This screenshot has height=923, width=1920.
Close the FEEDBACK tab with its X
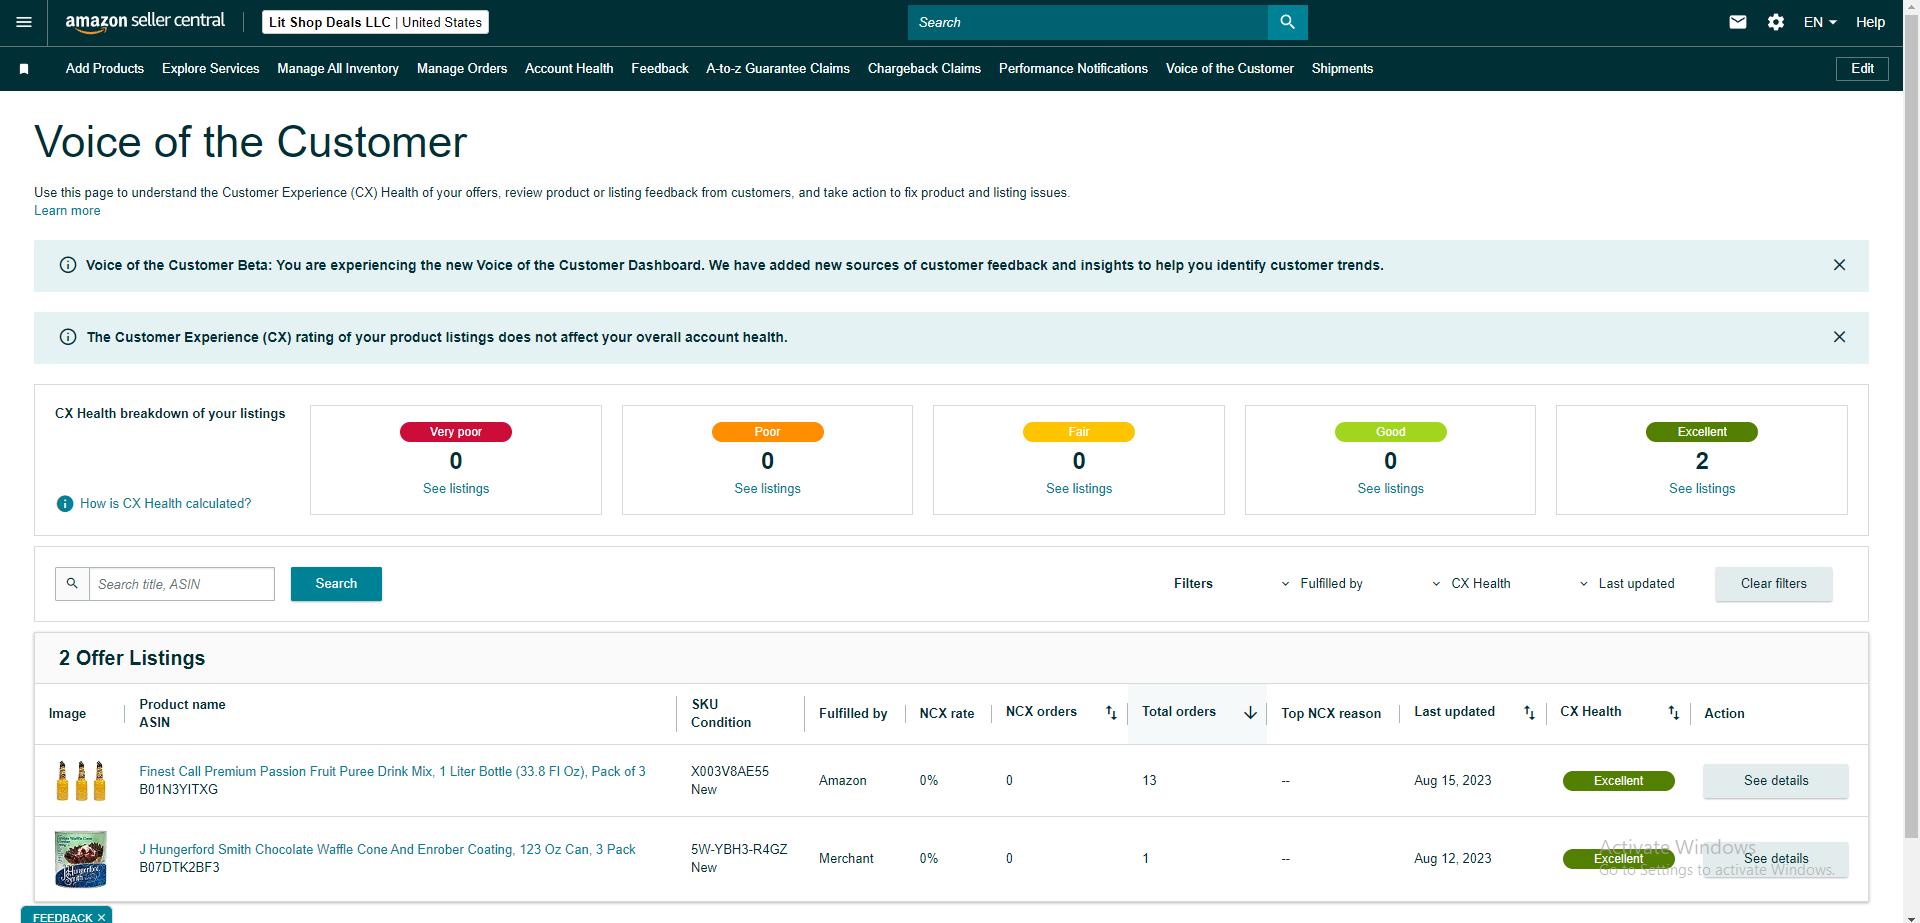[x=101, y=917]
